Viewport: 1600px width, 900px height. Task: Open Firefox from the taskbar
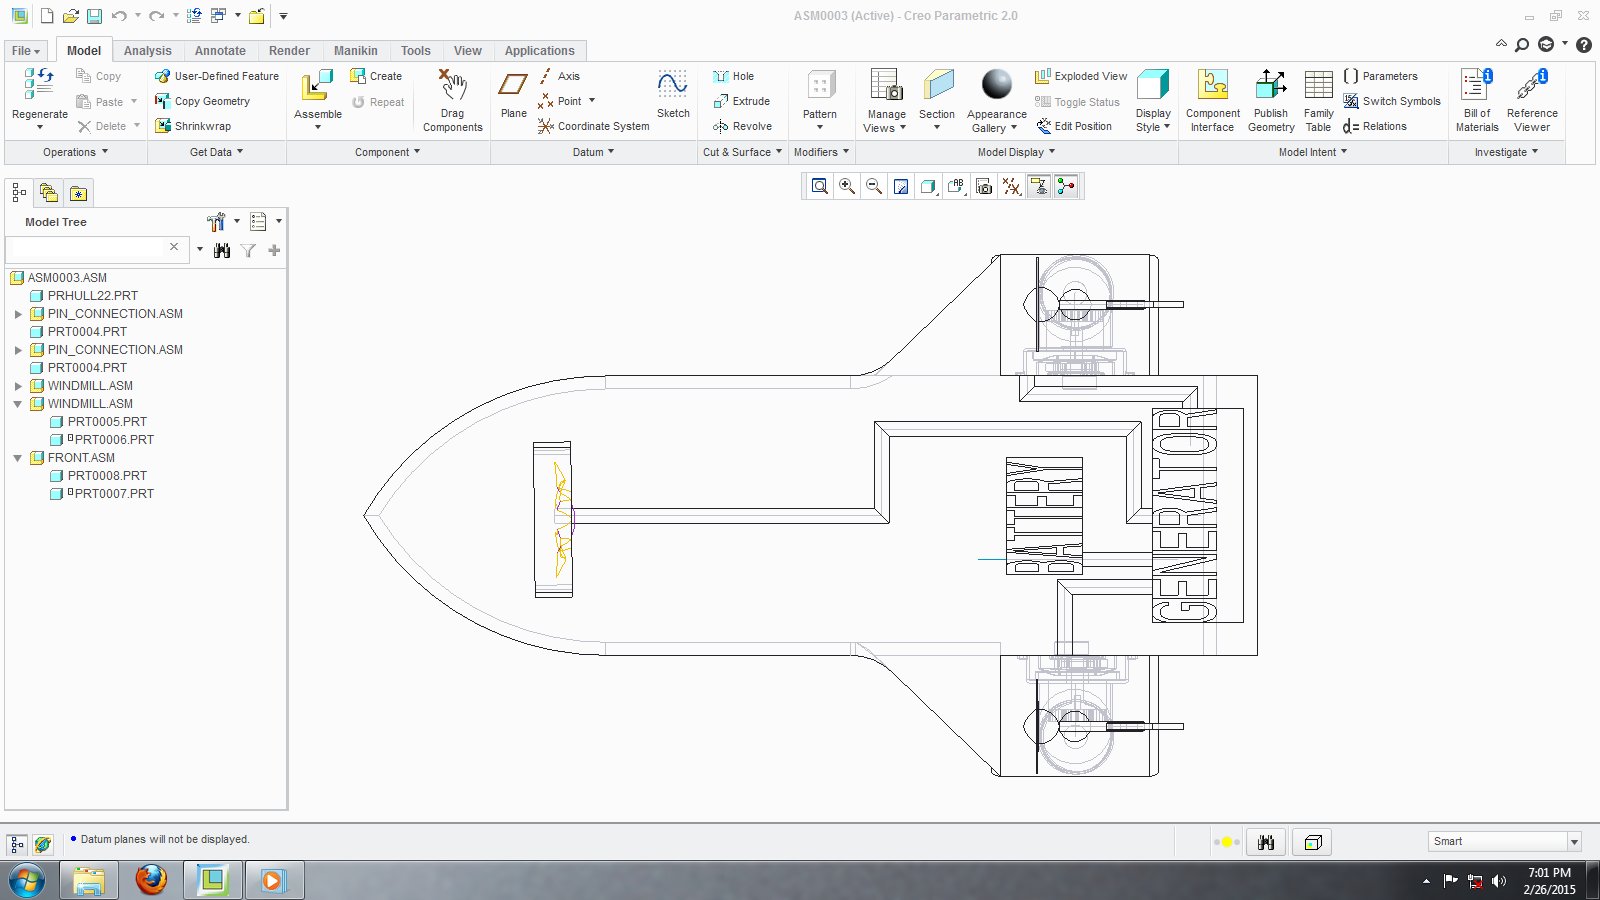[x=151, y=880]
